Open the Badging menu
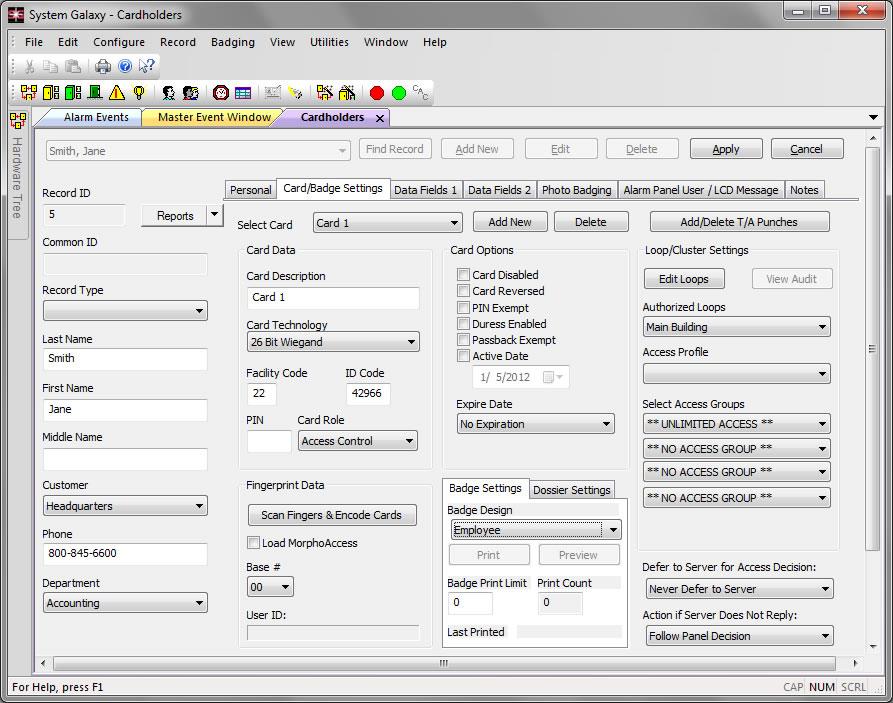893x703 pixels. [x=232, y=42]
